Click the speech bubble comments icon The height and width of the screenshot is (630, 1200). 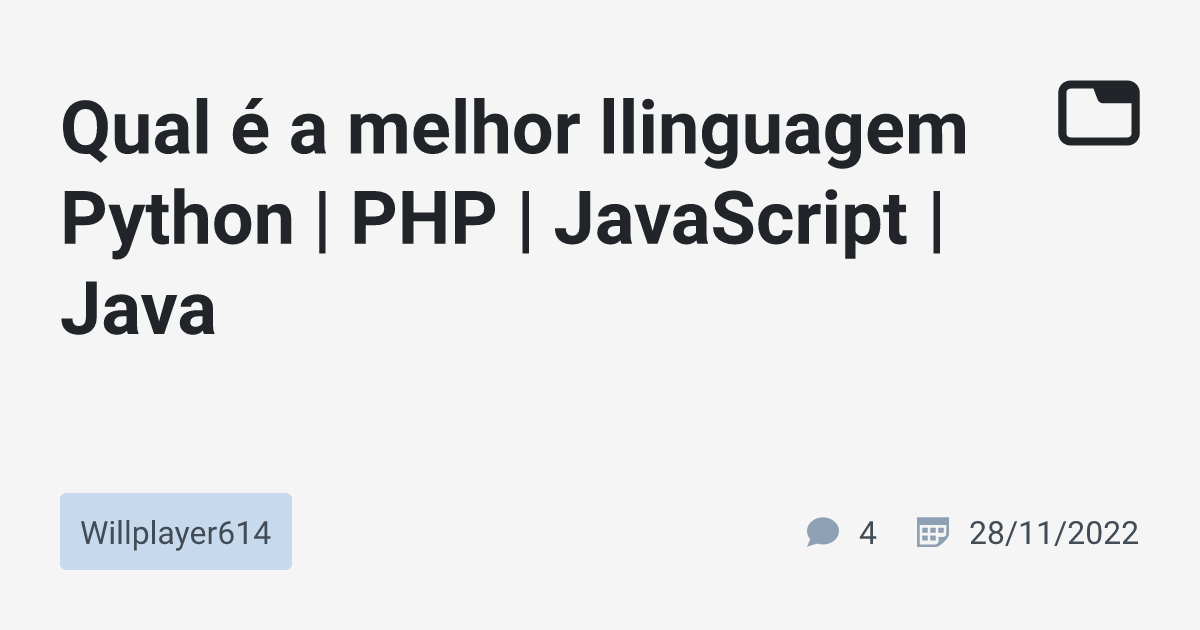822,533
